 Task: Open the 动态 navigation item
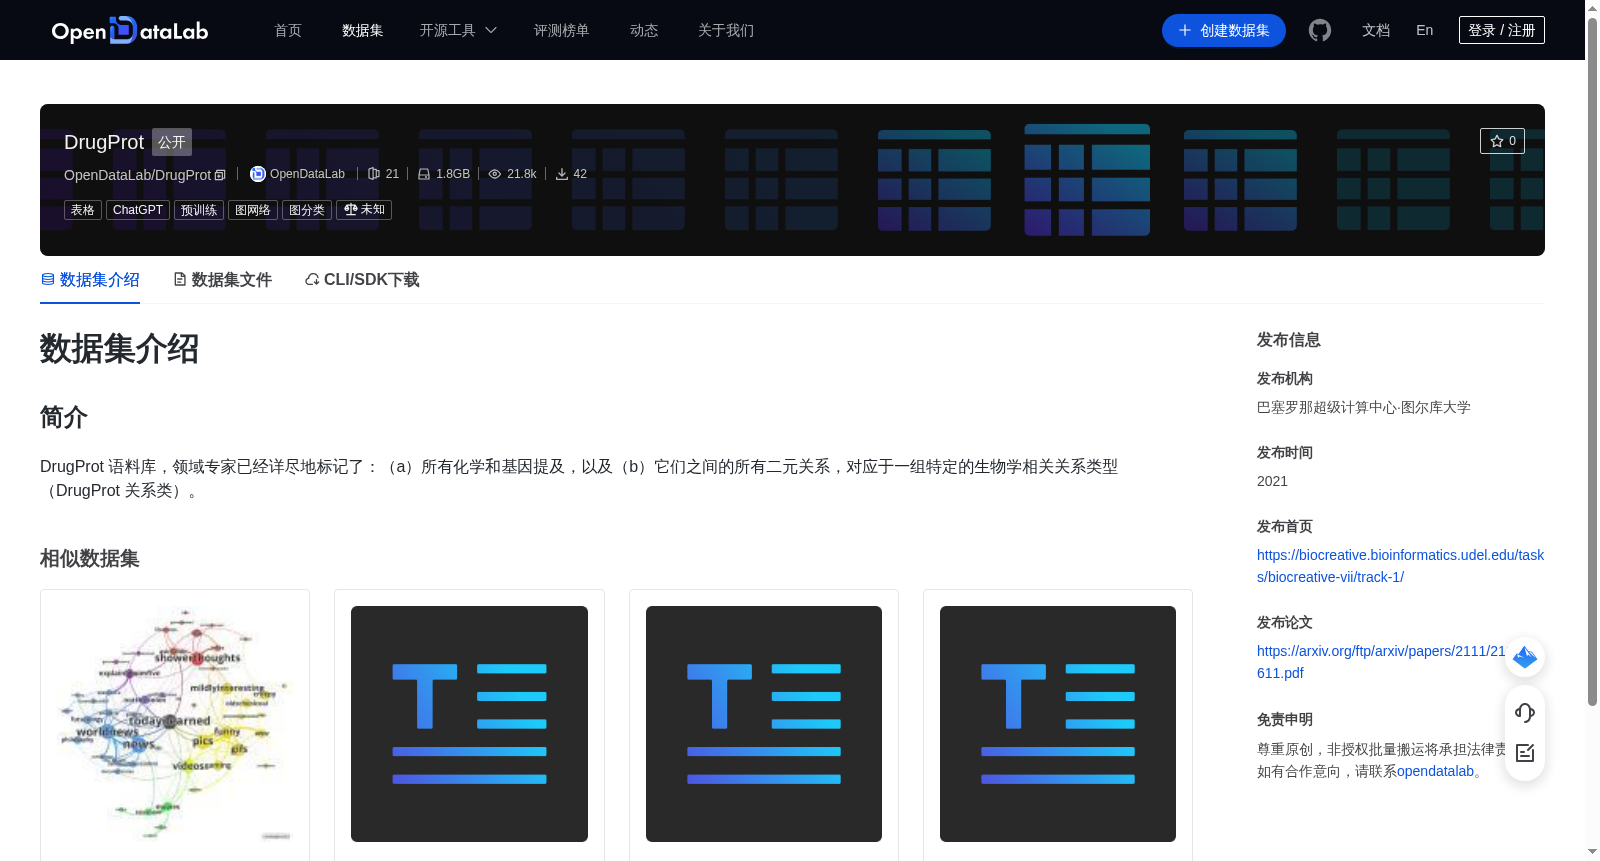[644, 30]
